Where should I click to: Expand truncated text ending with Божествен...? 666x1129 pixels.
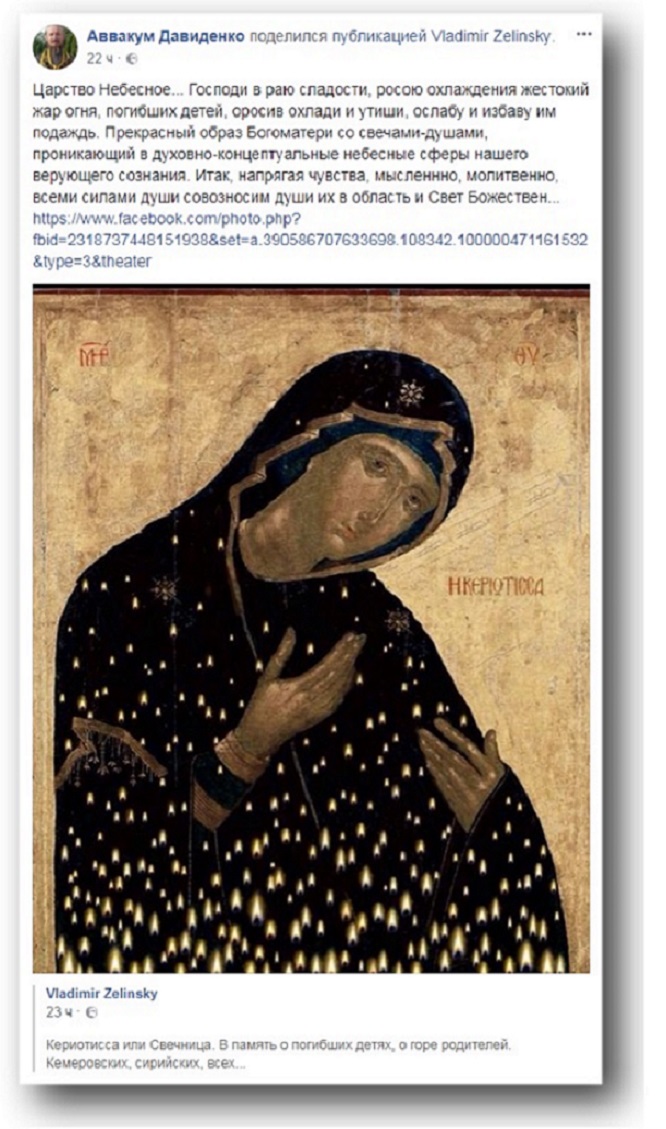(x=551, y=197)
